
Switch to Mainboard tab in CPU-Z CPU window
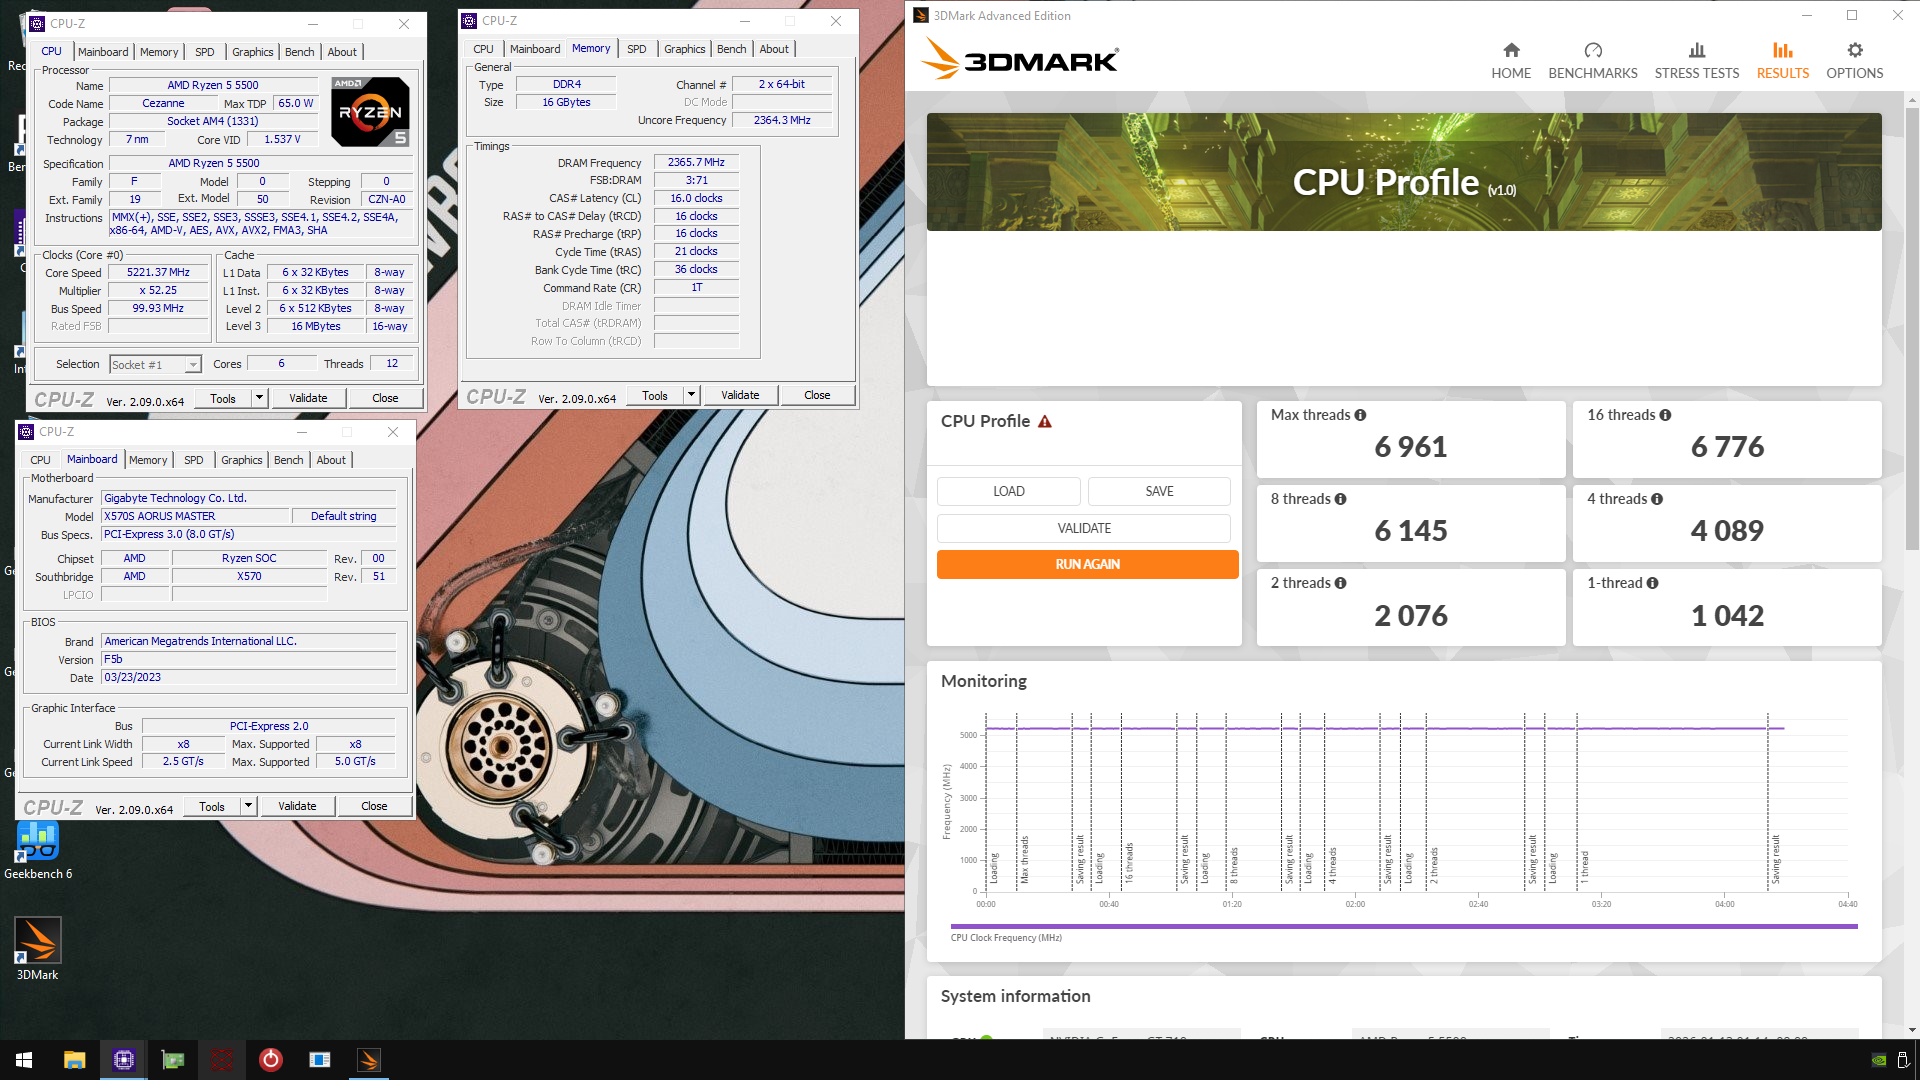tap(103, 52)
